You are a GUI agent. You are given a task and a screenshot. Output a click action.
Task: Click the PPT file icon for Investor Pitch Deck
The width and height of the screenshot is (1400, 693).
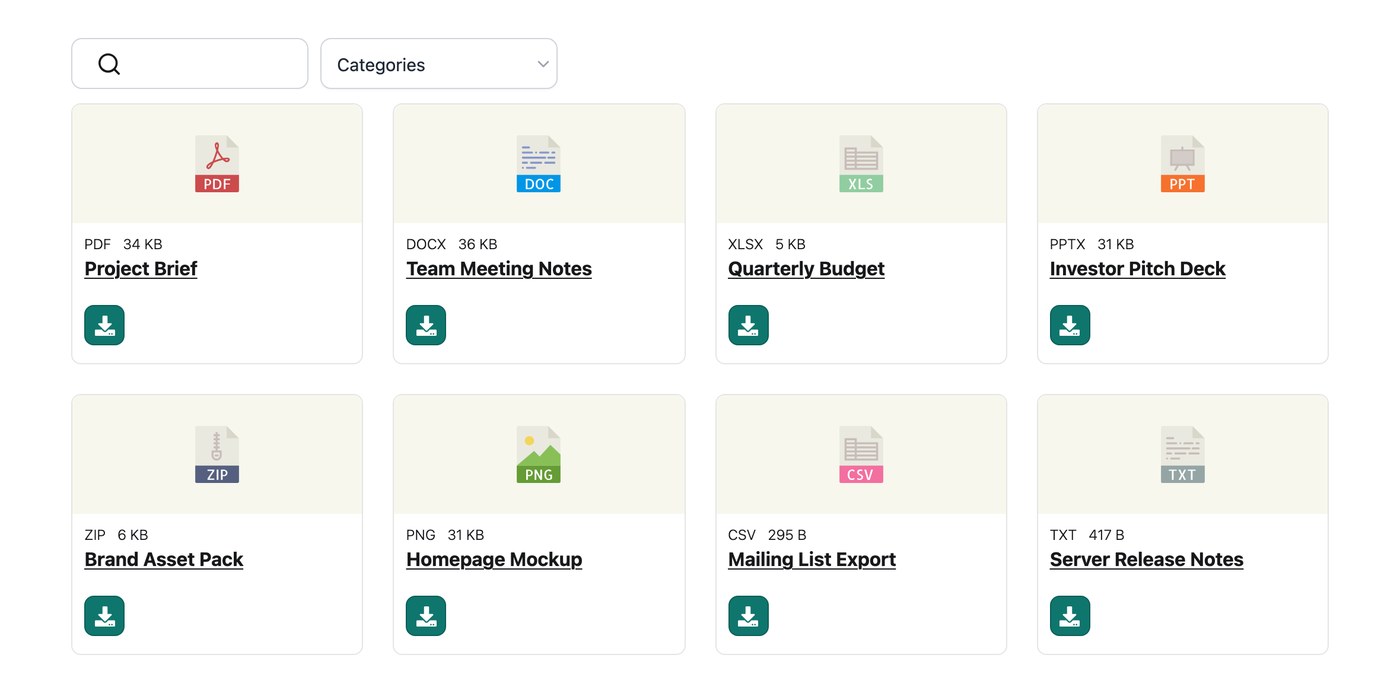pyautogui.click(x=1183, y=164)
